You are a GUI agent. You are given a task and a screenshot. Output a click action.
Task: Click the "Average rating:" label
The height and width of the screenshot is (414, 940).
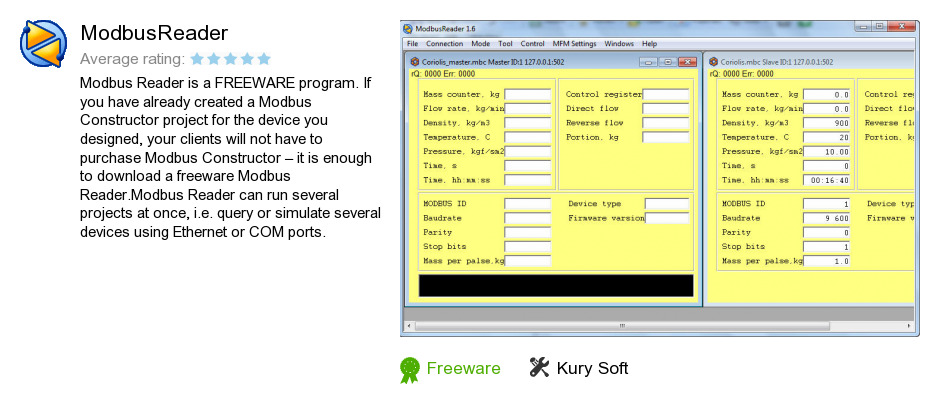[132, 59]
